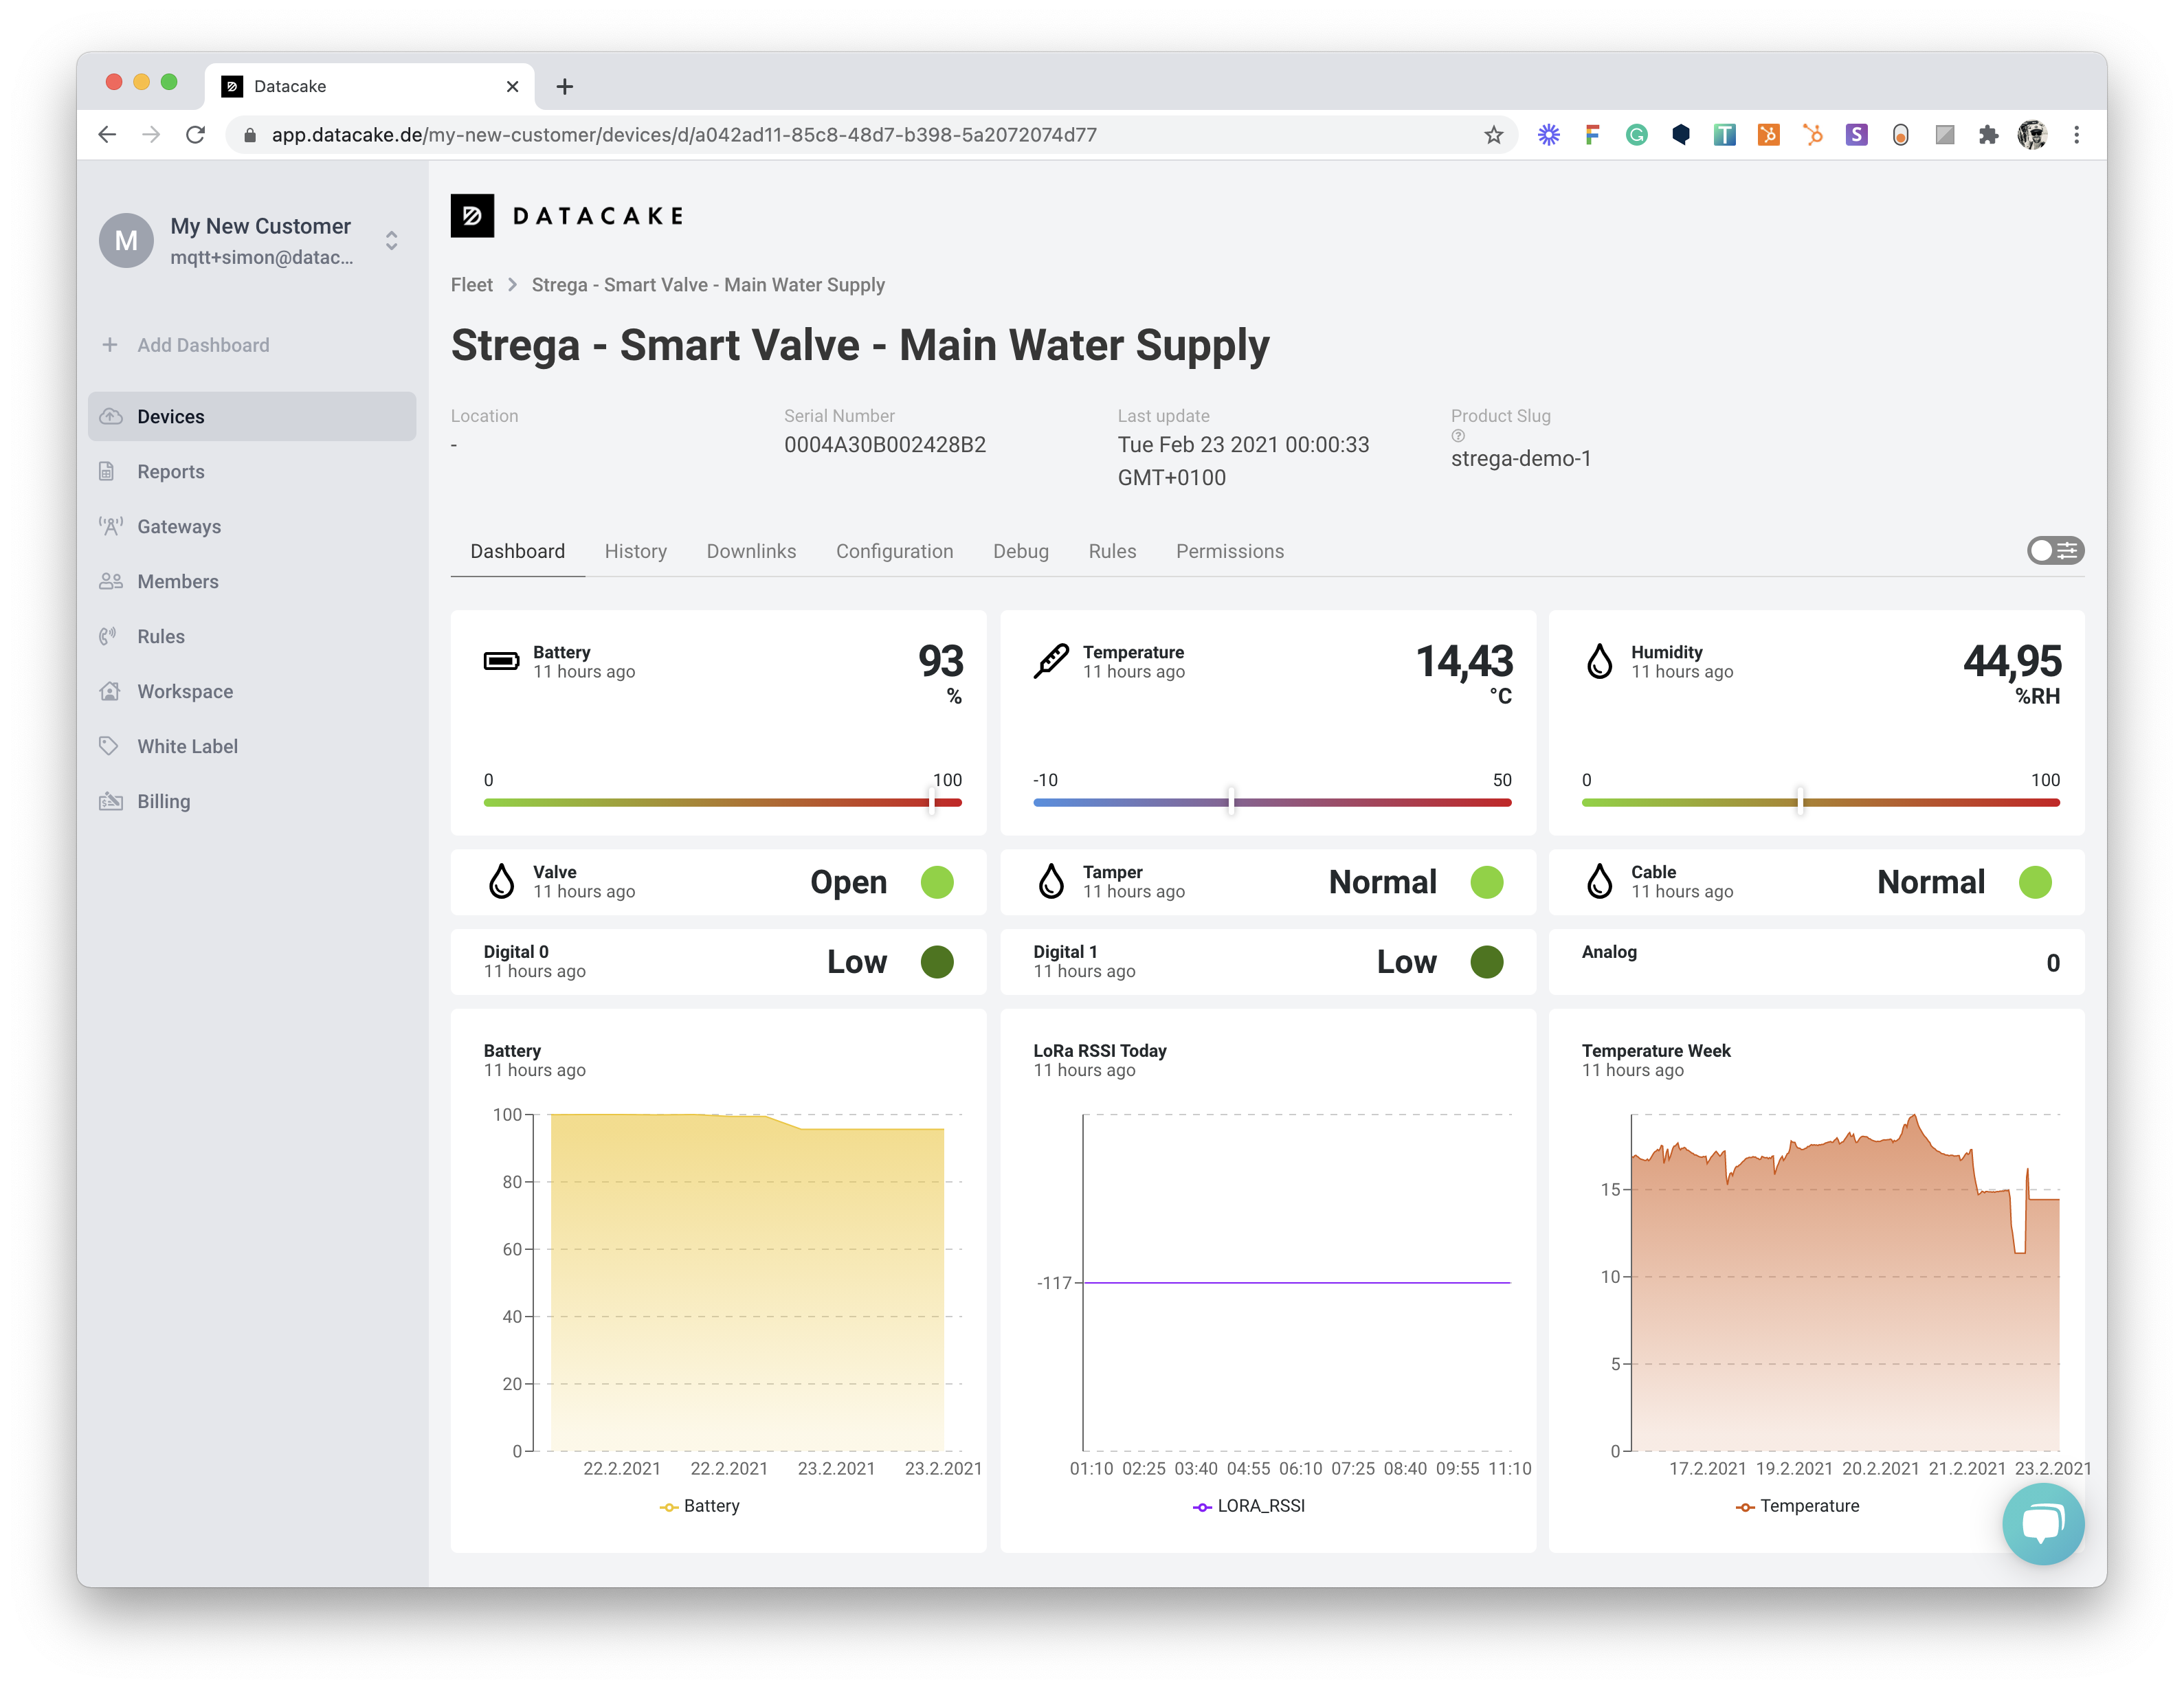2184x1689 pixels.
Task: Click the browser address bar URL
Action: coord(684,135)
